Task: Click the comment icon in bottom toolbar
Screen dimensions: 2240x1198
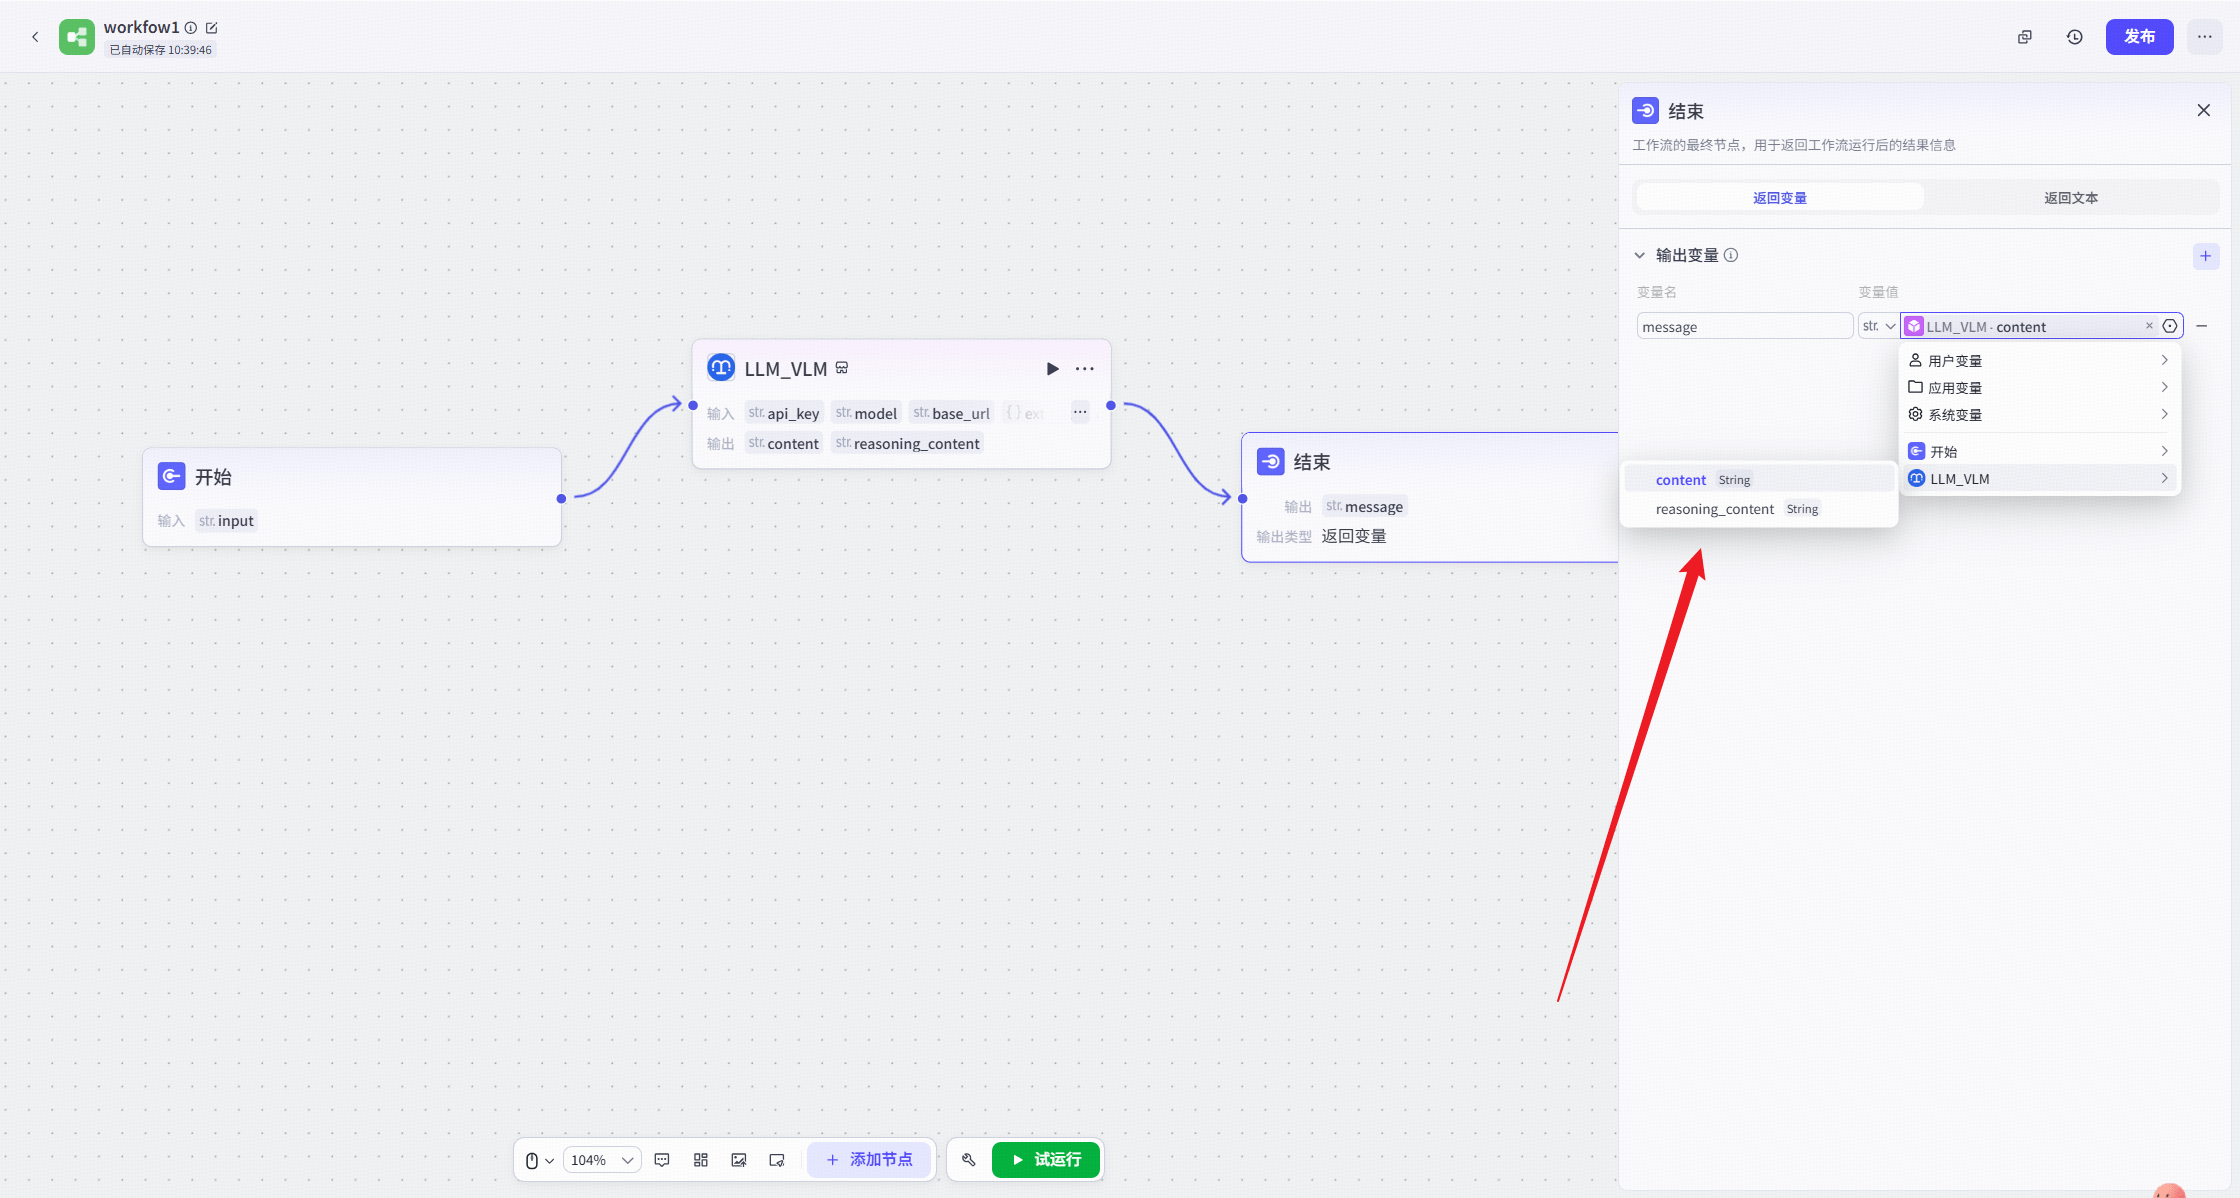Action: 662,1160
